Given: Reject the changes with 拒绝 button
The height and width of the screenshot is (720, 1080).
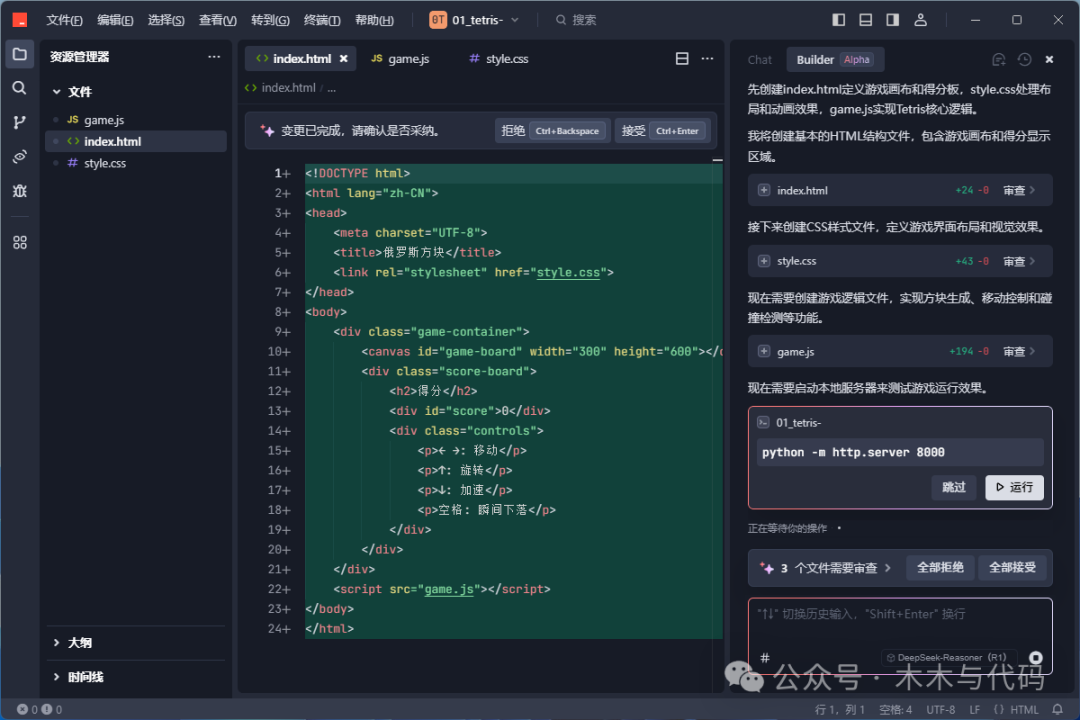Looking at the screenshot, I should click(552, 131).
